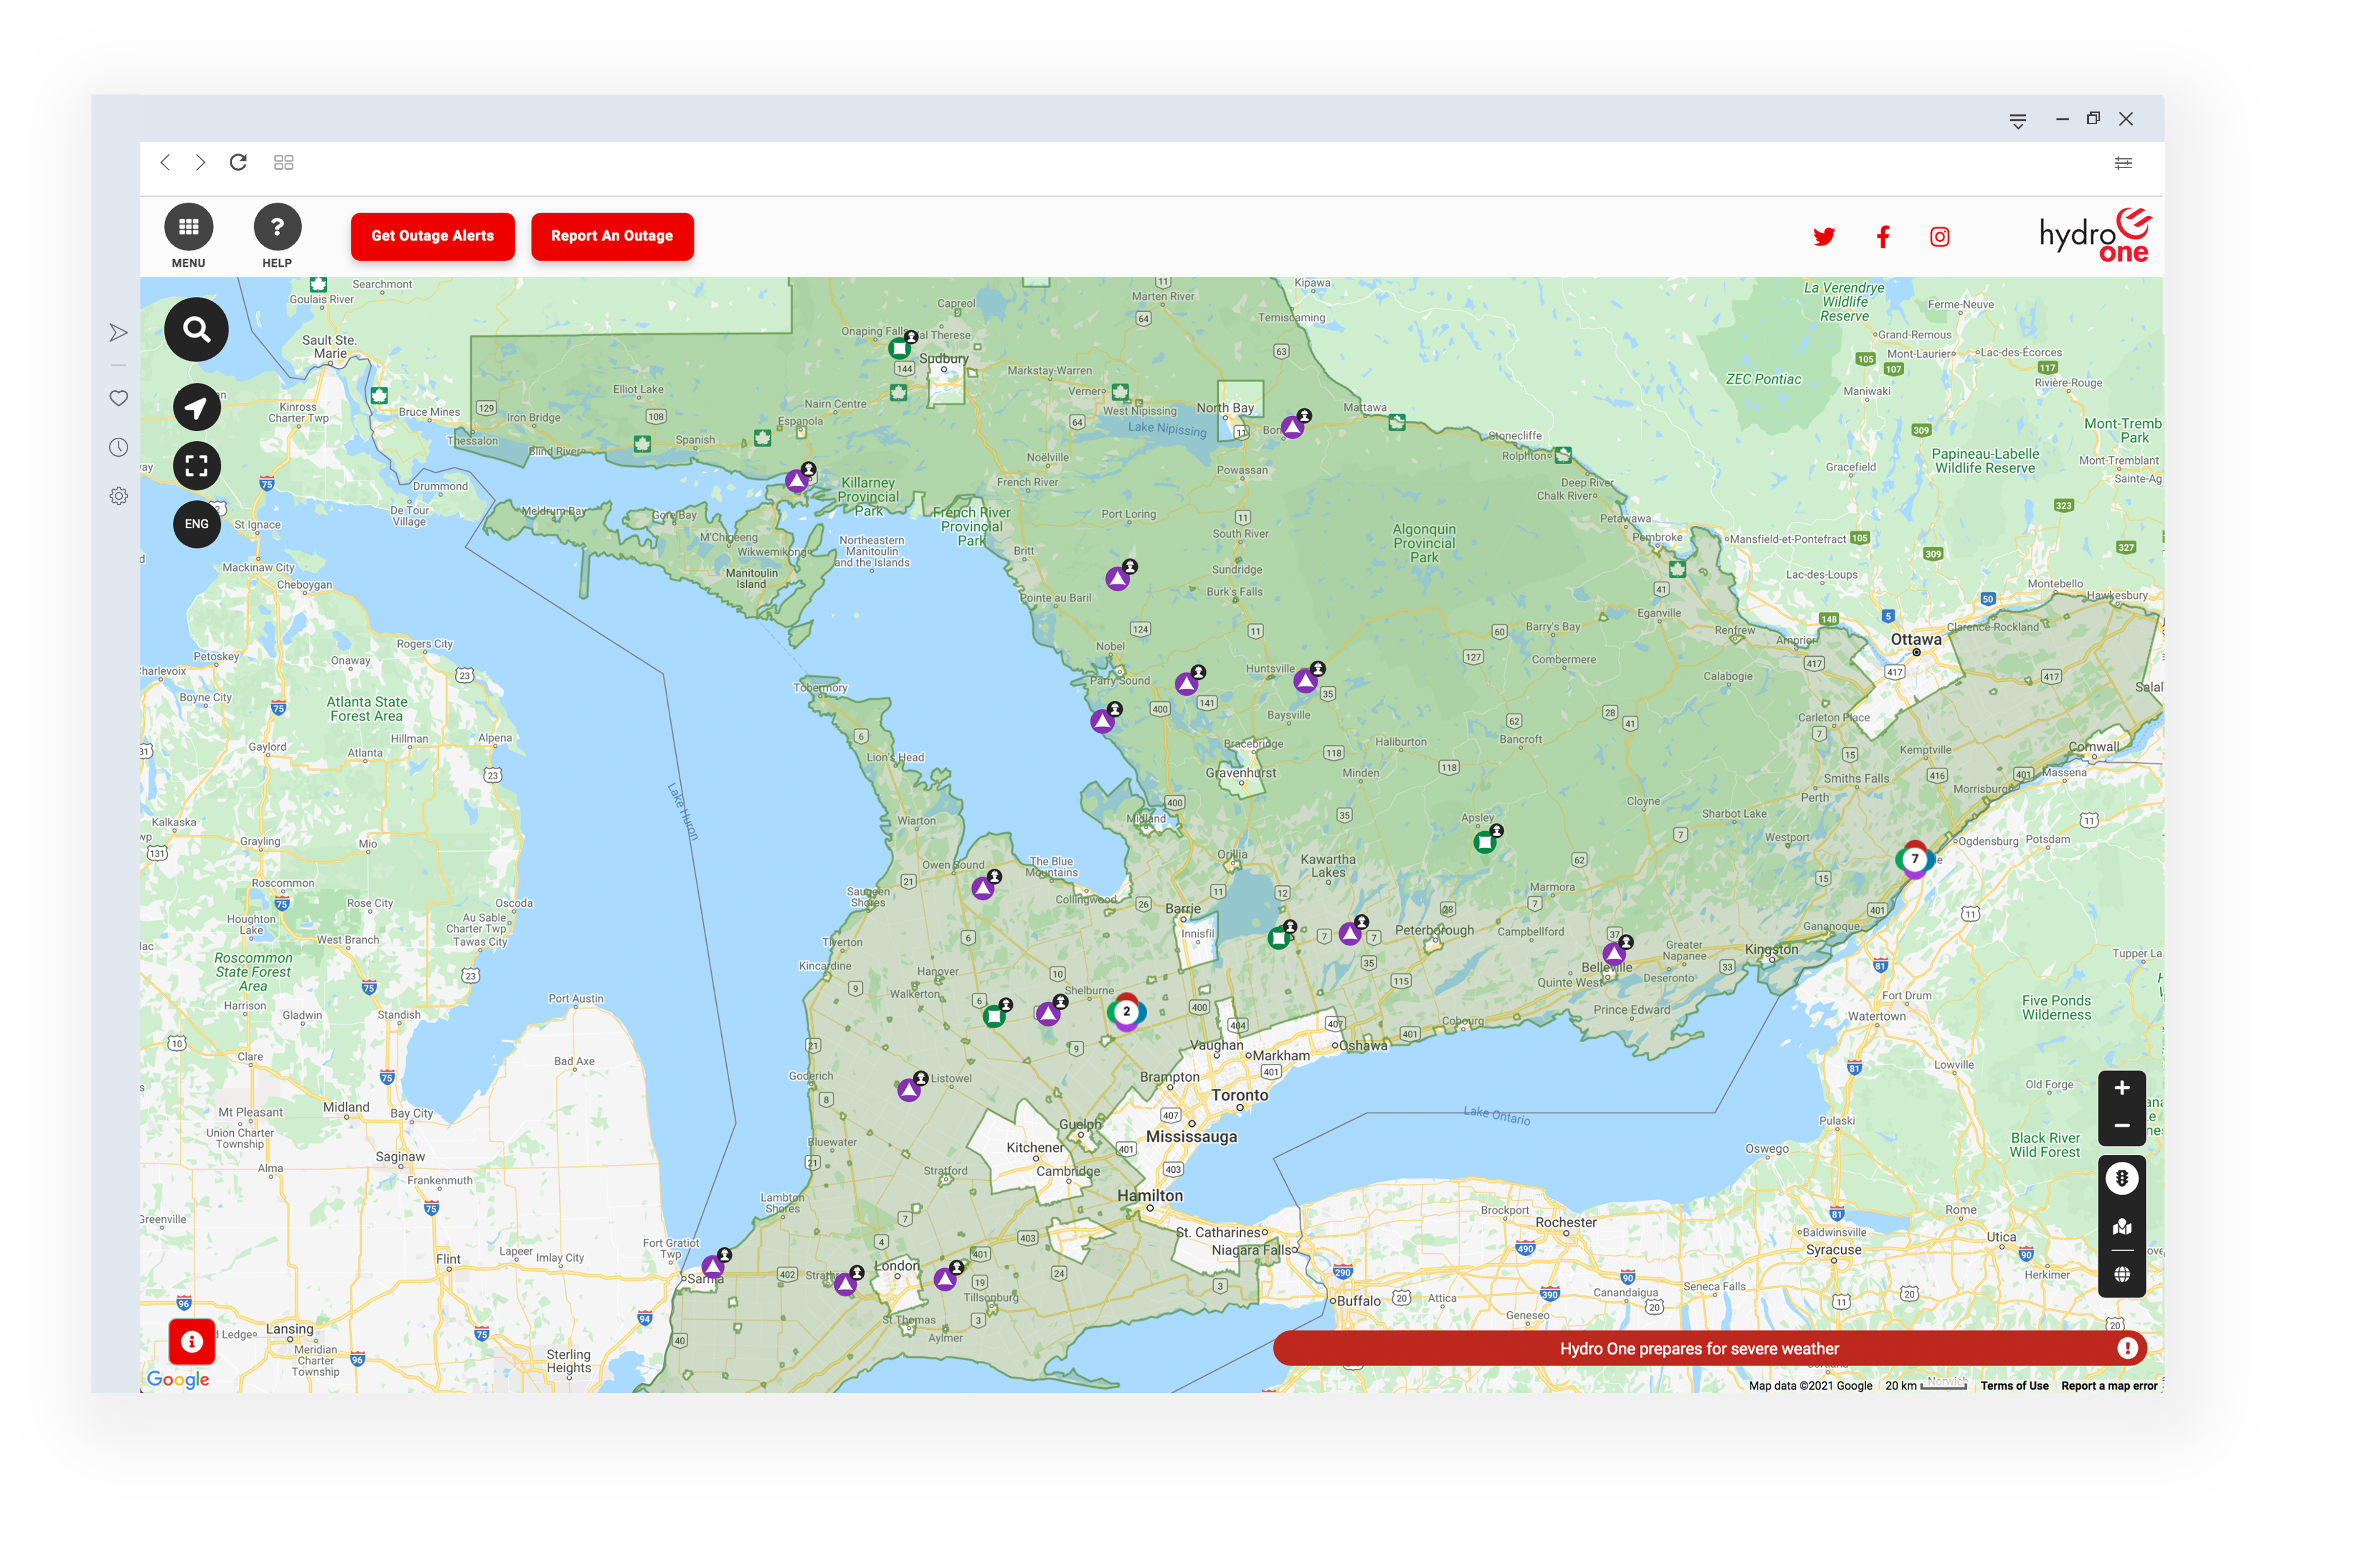Image resolution: width=2368 pixels, height=1568 pixels.
Task: Click the sidebar send arrow icon
Action: click(118, 333)
